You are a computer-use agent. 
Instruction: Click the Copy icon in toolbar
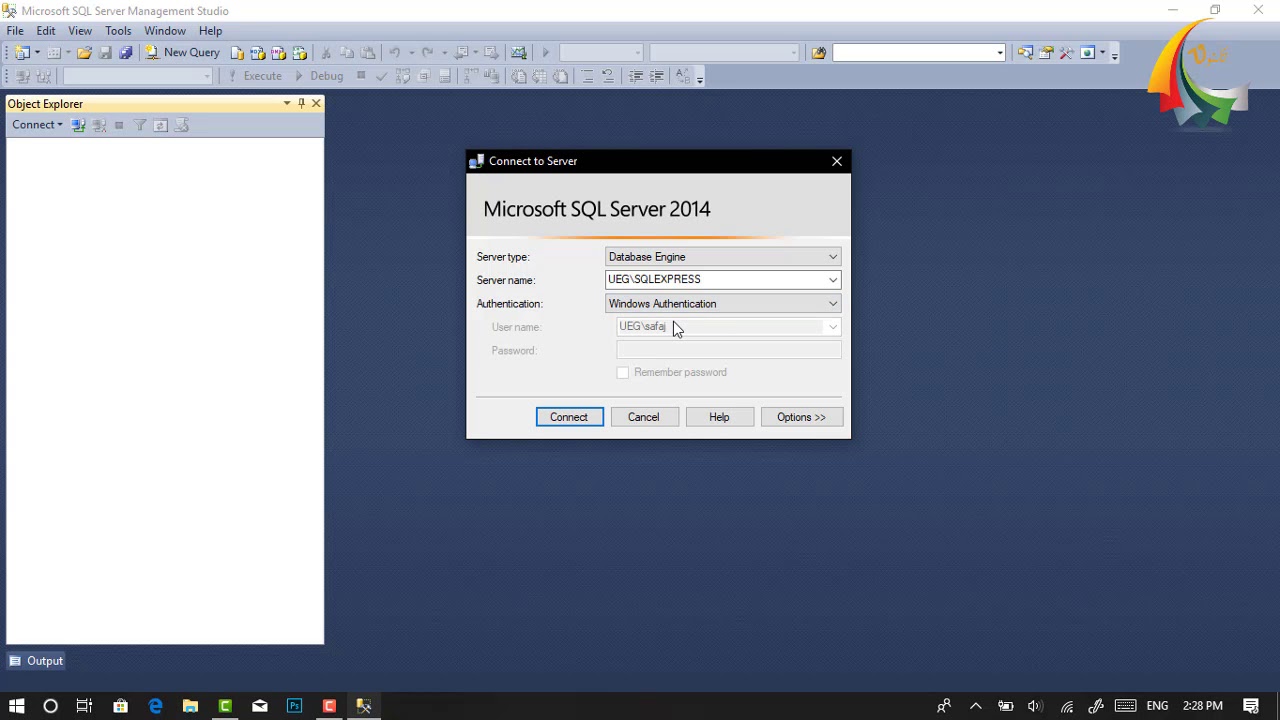[347, 53]
